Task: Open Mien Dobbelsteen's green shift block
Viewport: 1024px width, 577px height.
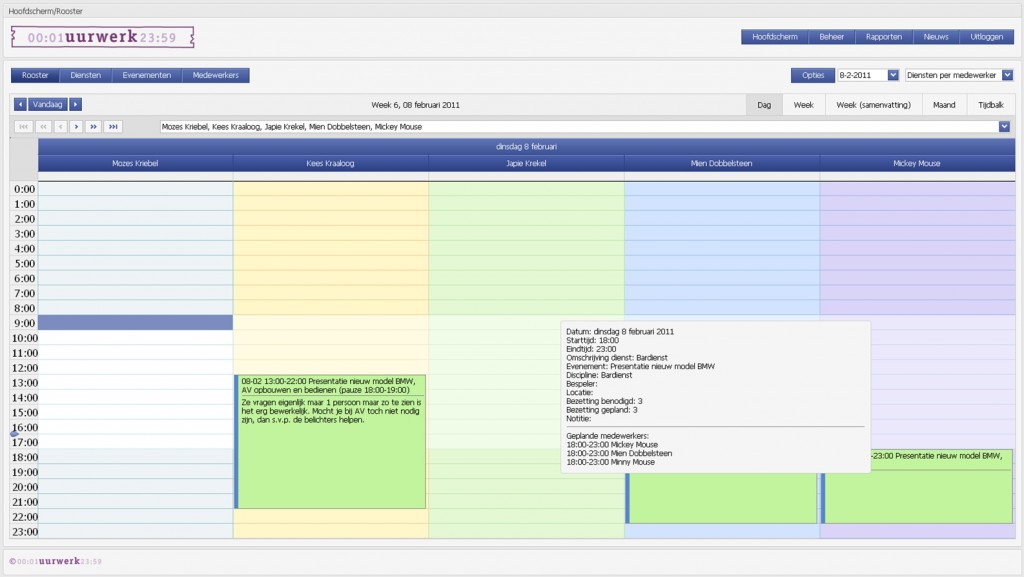Action: [x=721, y=498]
